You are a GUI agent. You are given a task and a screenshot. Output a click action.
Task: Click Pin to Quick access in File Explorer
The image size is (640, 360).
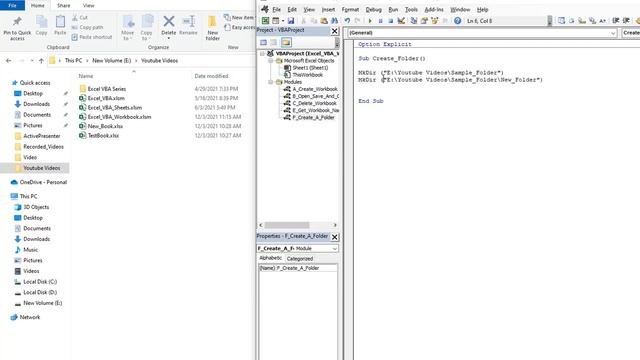point(17,29)
